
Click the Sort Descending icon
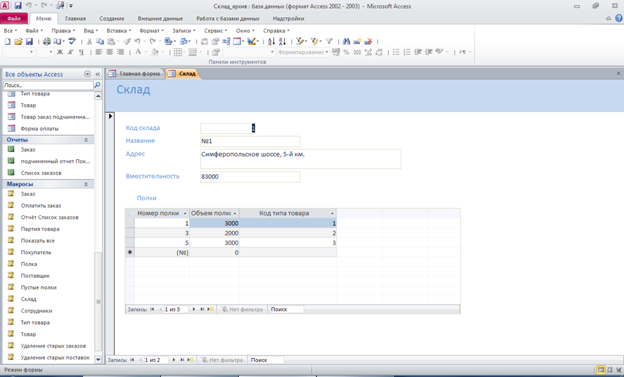tap(282, 41)
